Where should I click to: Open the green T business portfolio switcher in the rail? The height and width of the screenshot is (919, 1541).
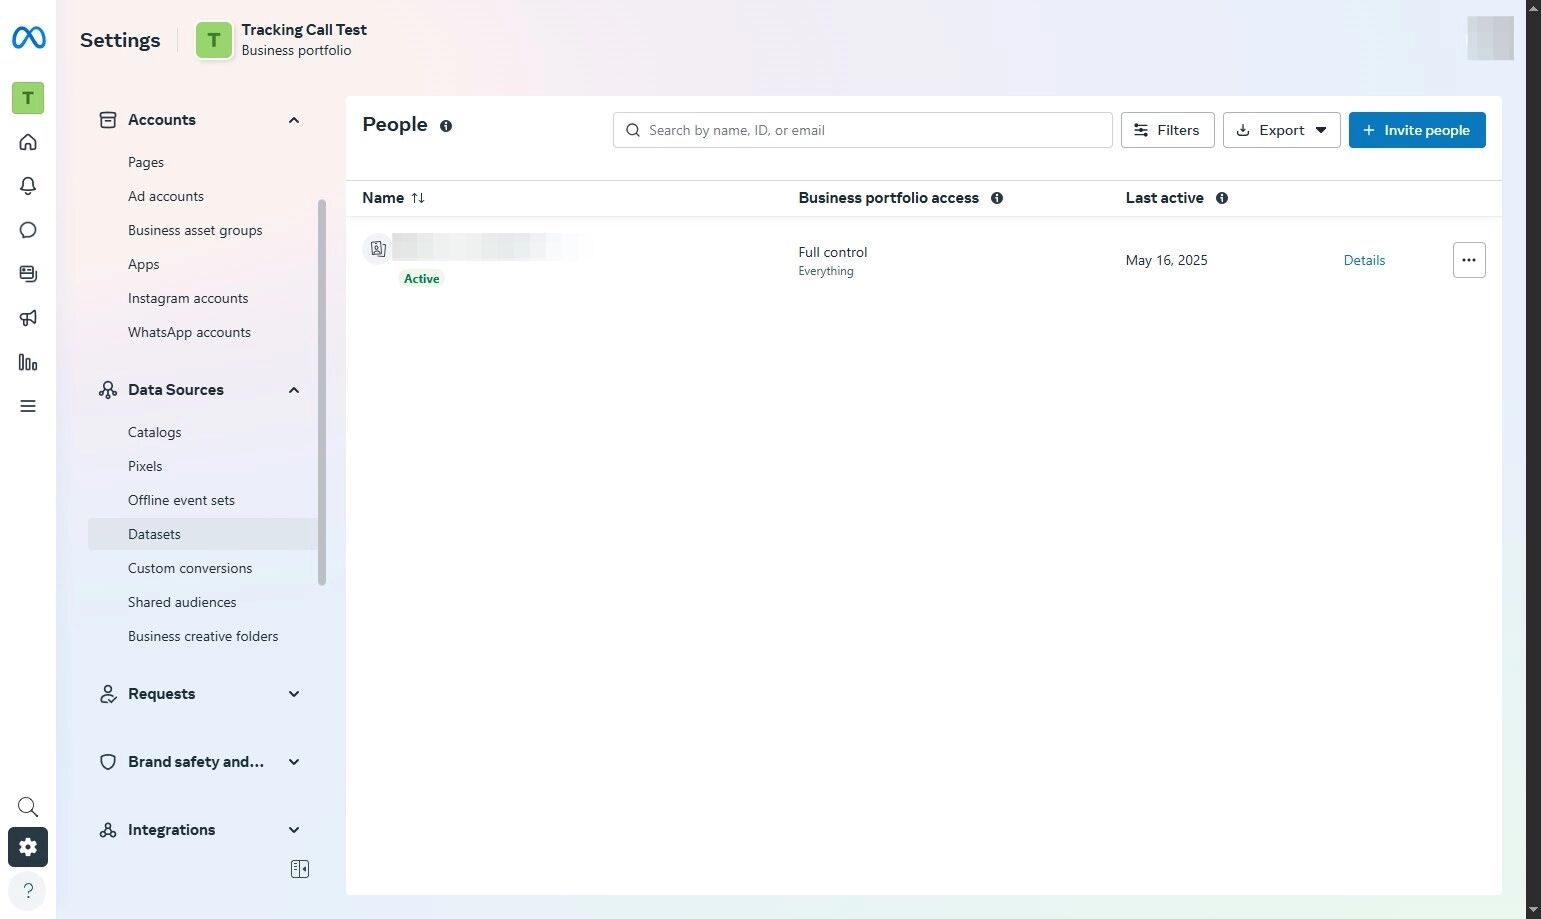[x=28, y=98]
